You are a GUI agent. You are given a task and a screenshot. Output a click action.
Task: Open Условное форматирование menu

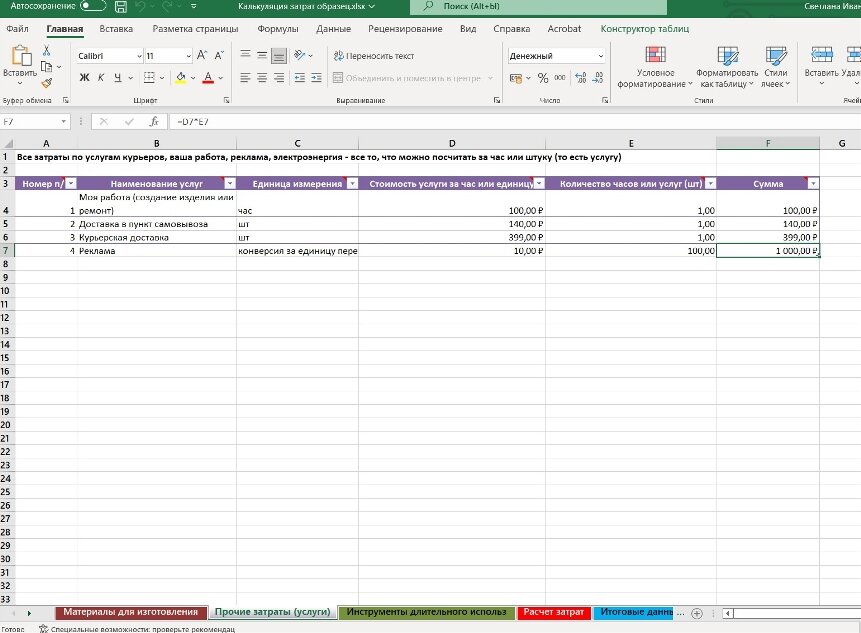coord(655,67)
